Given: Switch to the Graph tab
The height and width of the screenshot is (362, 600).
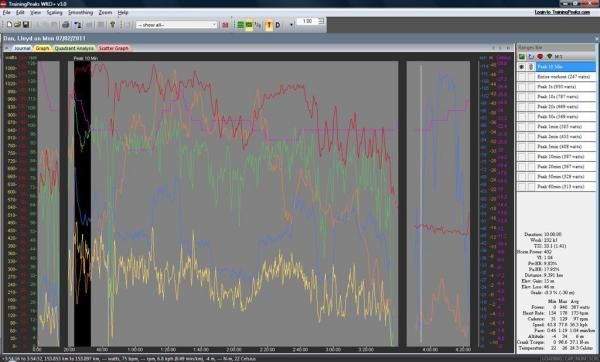Looking at the screenshot, I should (42, 48).
